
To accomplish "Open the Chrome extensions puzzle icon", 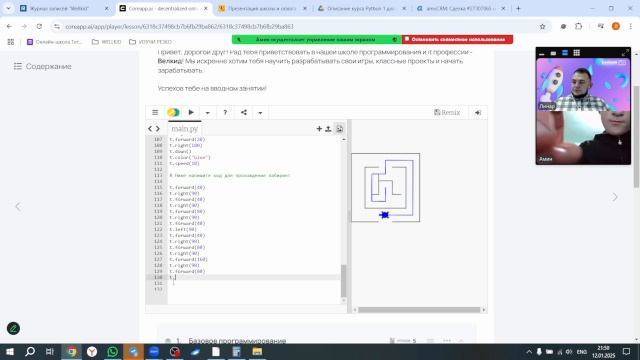I will [578, 26].
